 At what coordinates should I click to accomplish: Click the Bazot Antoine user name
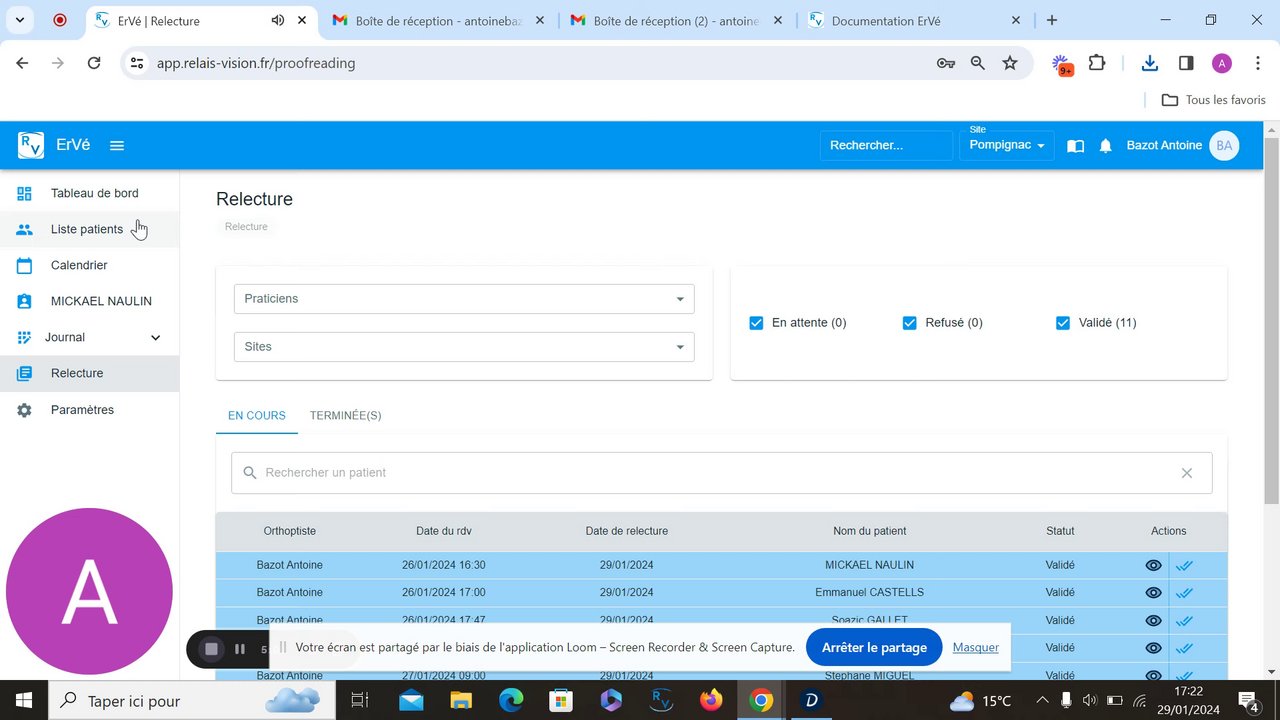pyautogui.click(x=1164, y=145)
